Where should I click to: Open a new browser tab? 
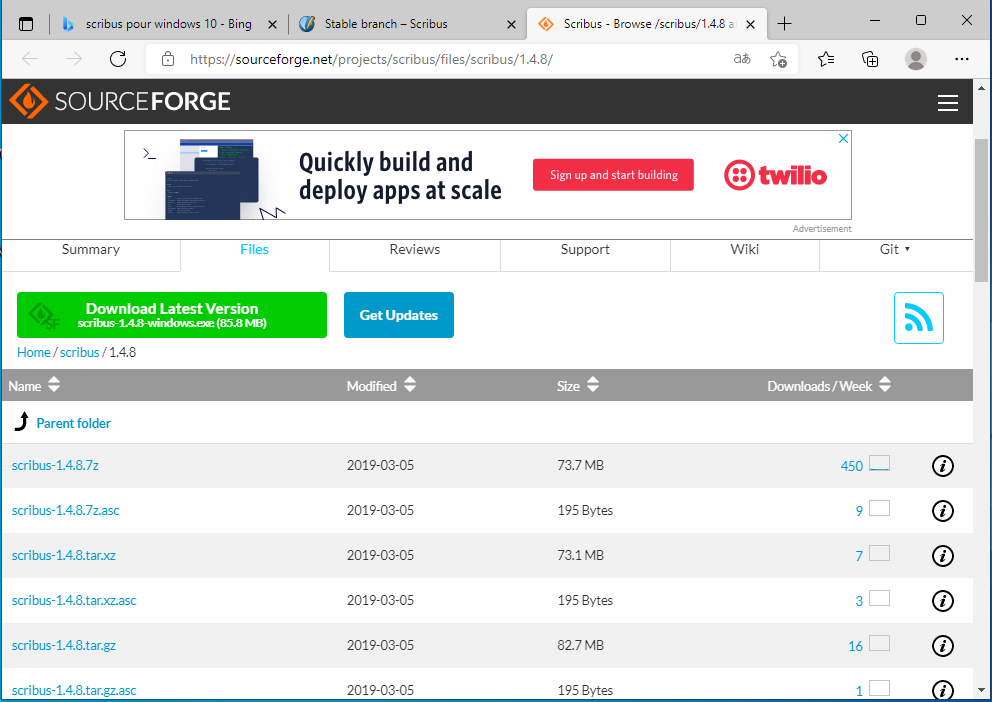[x=784, y=24]
